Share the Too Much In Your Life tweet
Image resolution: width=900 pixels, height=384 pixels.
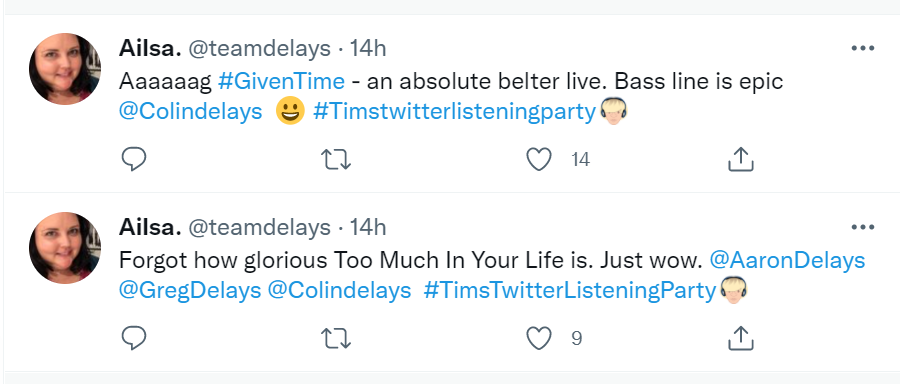[740, 338]
